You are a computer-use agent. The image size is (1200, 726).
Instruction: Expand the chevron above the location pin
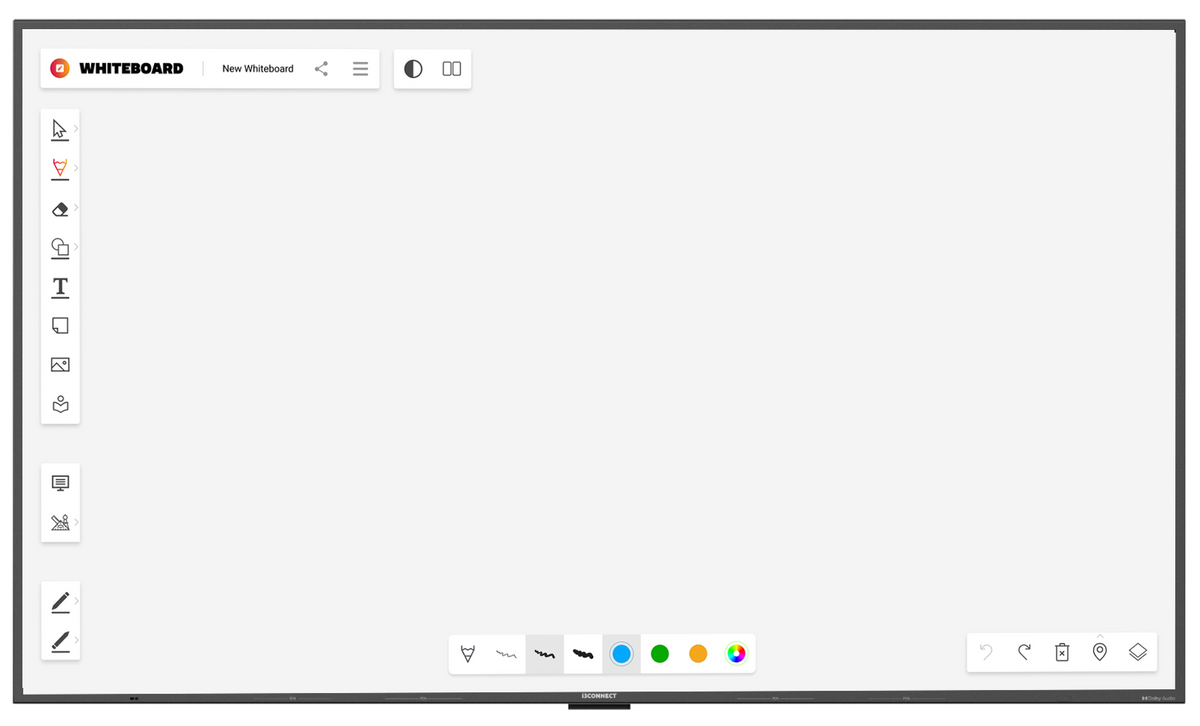[x=1100, y=636]
